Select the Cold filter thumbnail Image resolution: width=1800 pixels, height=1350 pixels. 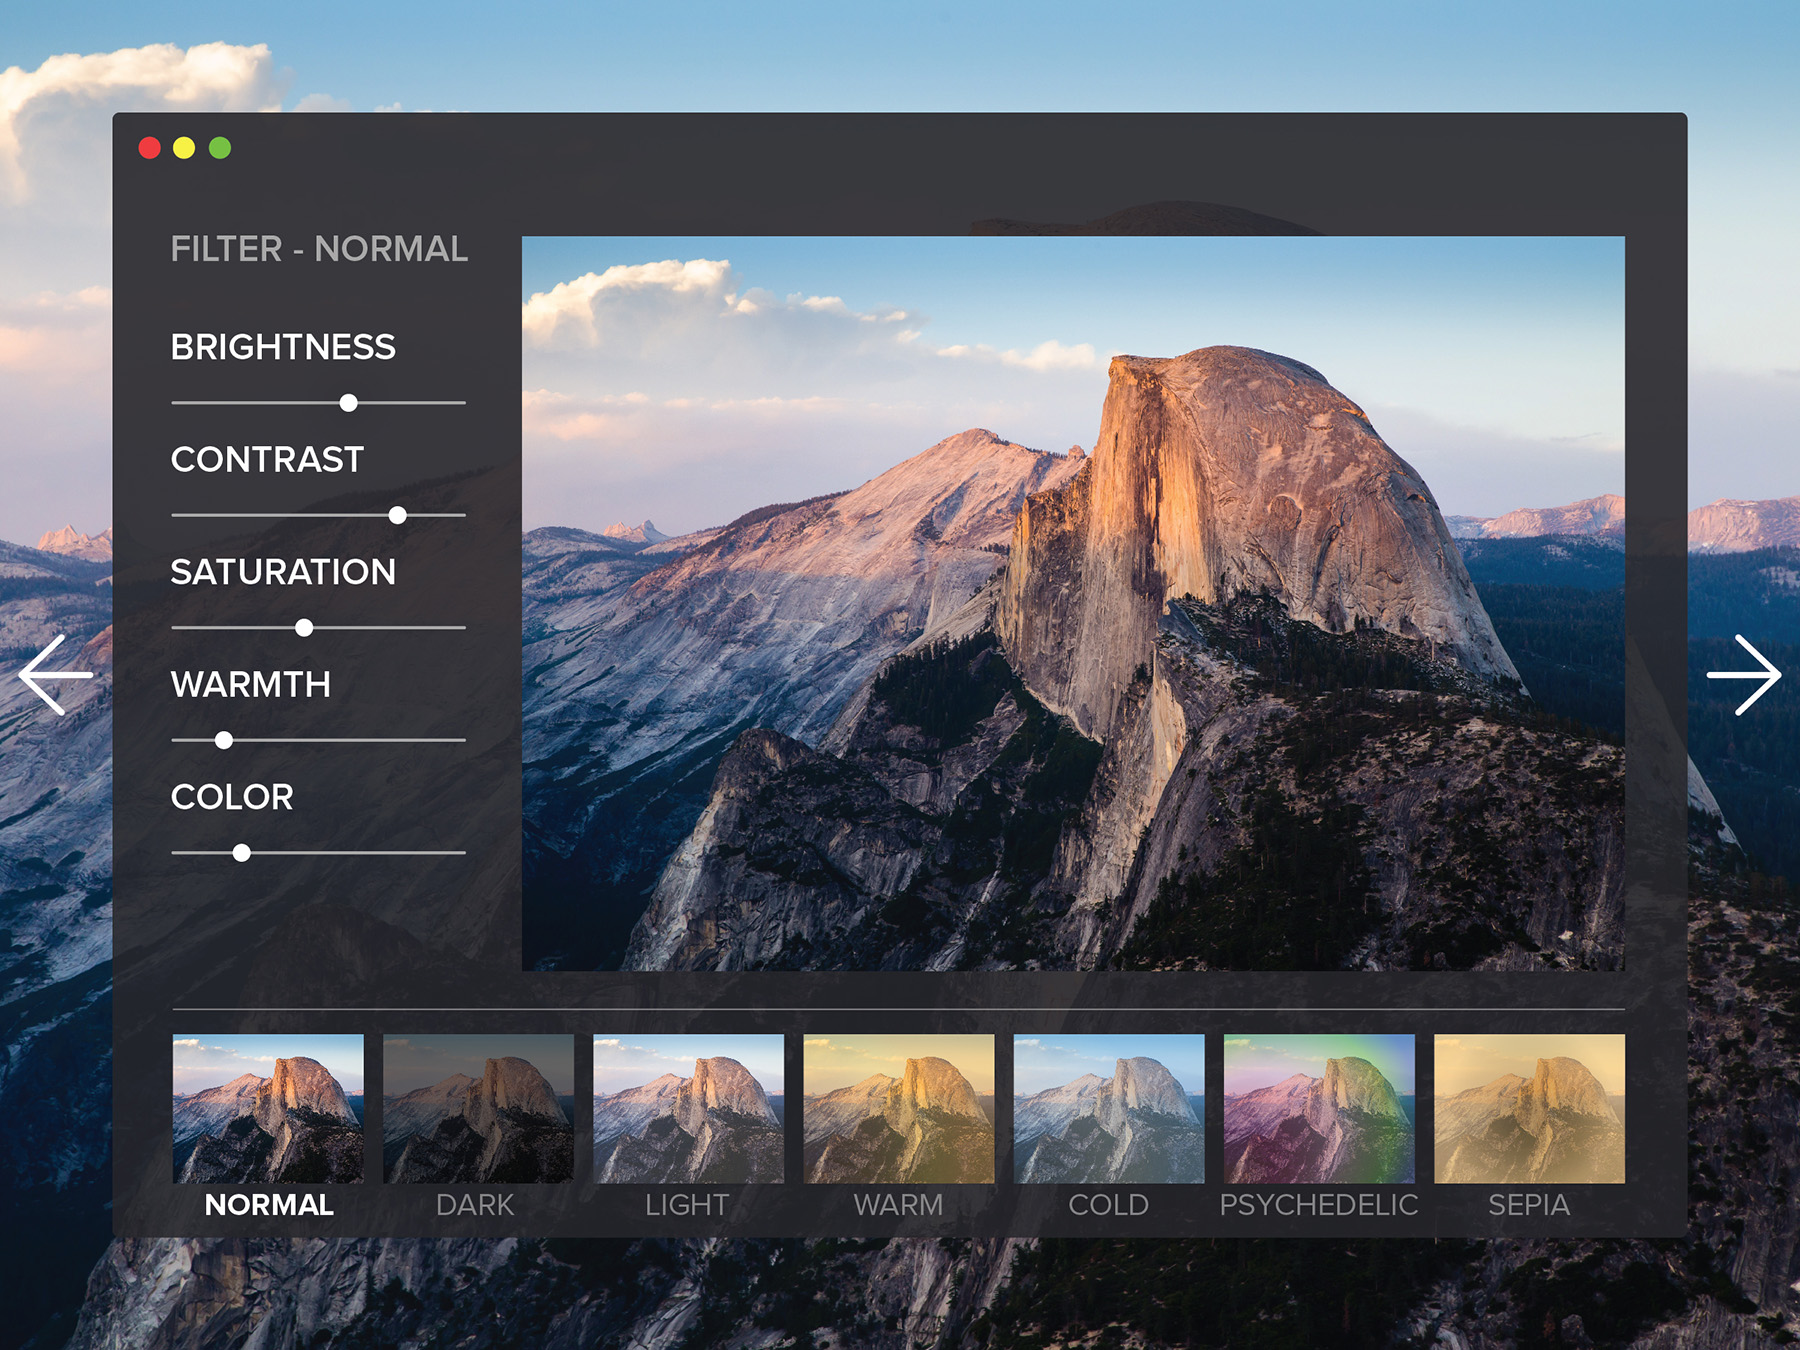point(1108,1108)
